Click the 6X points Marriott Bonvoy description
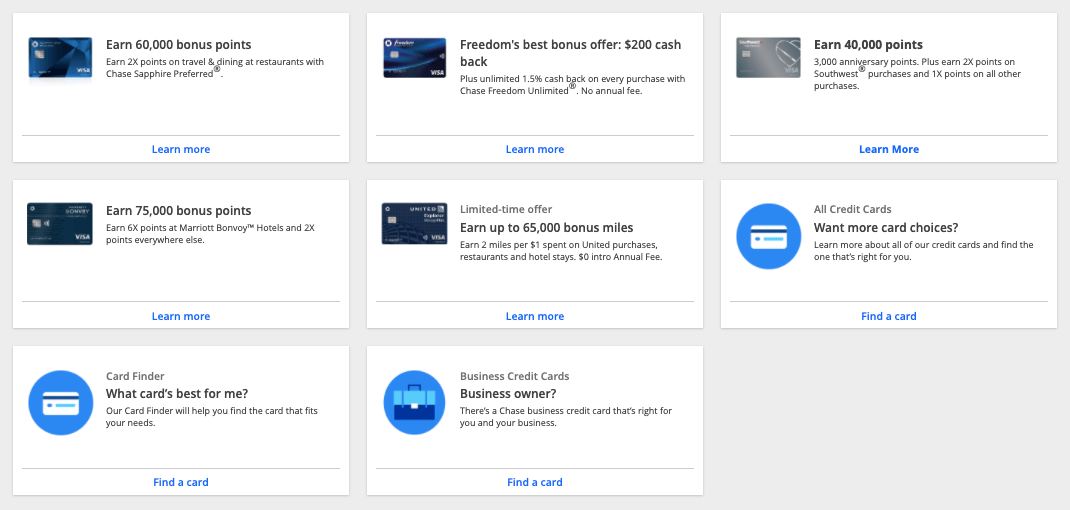The width and height of the screenshot is (1070, 510). click(x=210, y=233)
